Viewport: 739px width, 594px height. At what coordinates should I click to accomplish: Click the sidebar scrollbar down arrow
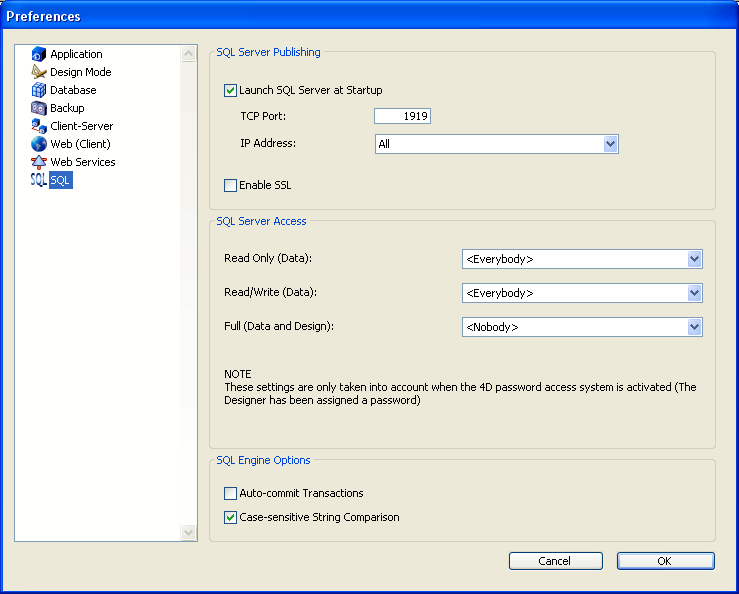(189, 533)
